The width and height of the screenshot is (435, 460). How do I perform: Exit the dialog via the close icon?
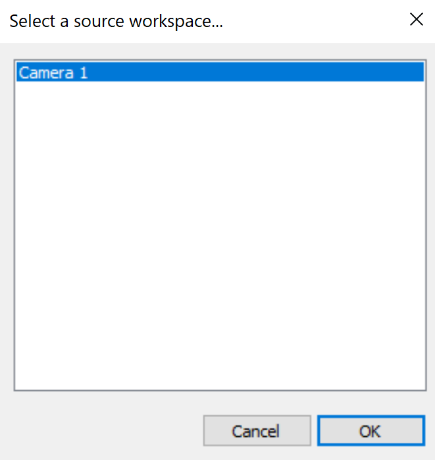coord(416,20)
